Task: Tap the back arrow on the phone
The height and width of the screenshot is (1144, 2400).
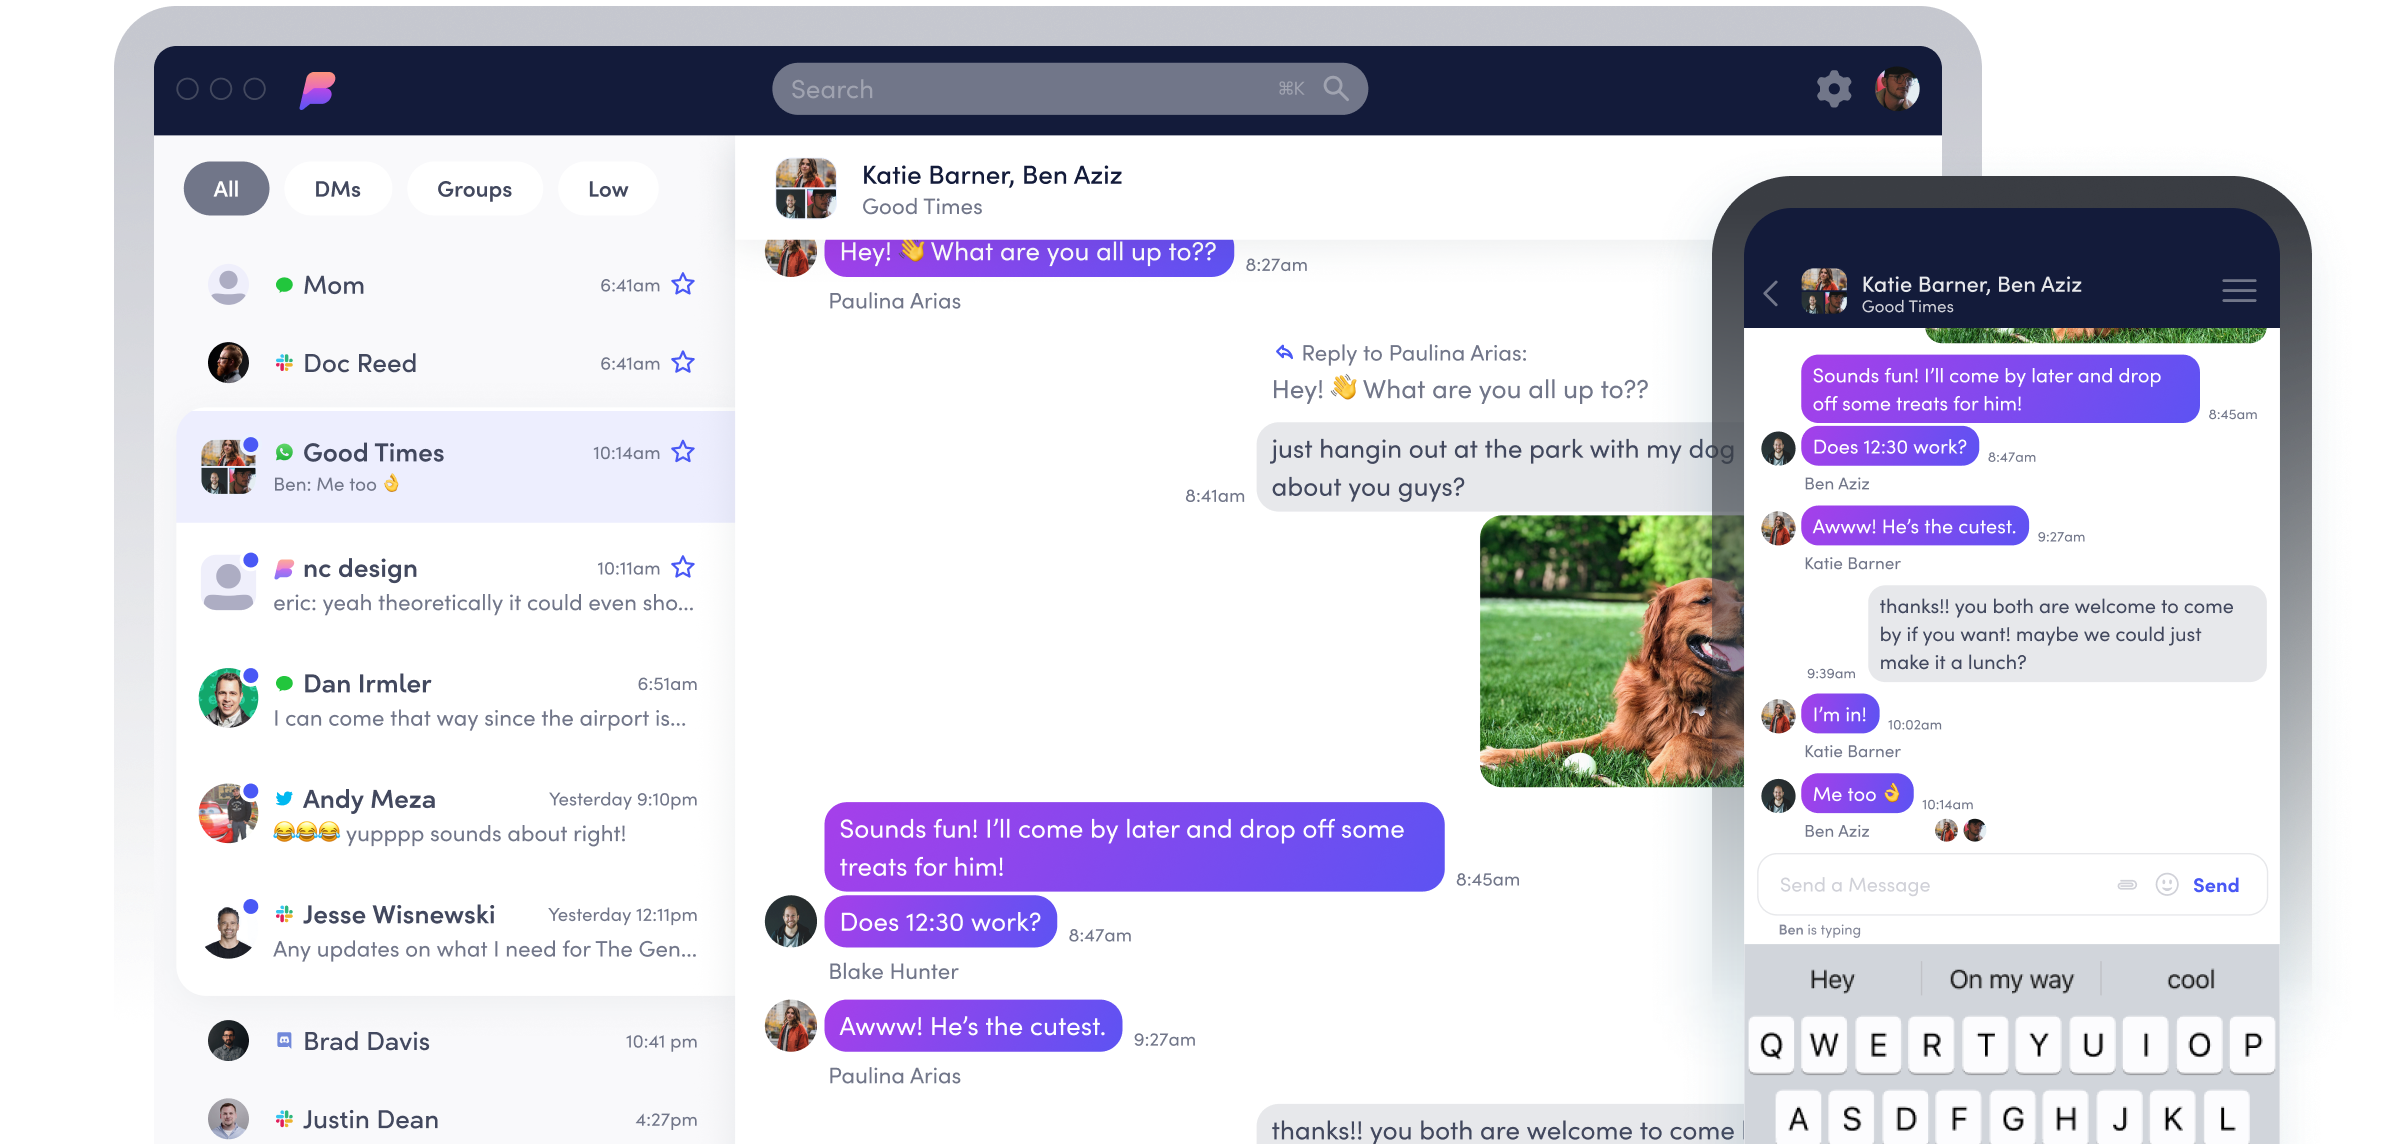Action: (1771, 293)
